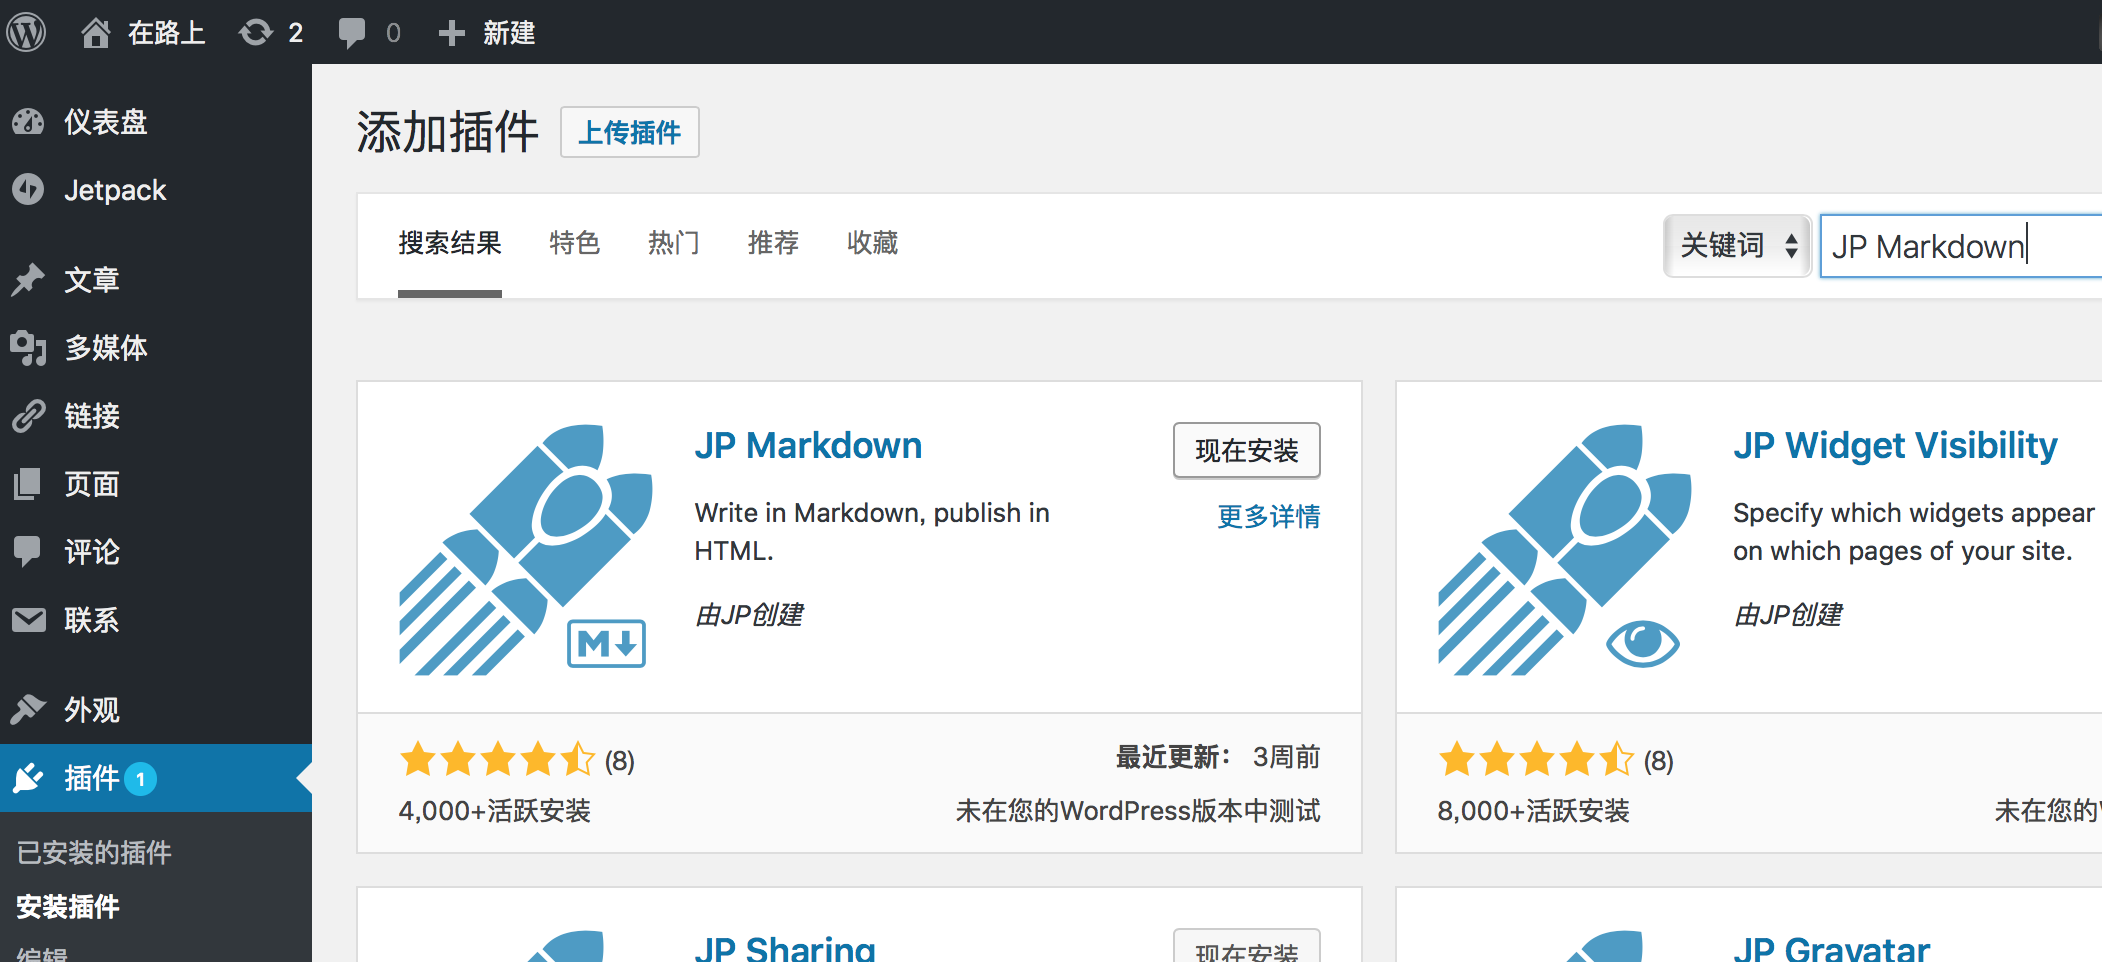The height and width of the screenshot is (962, 2102).
Task: Click the 添加插件 page heading
Action: coord(447,132)
